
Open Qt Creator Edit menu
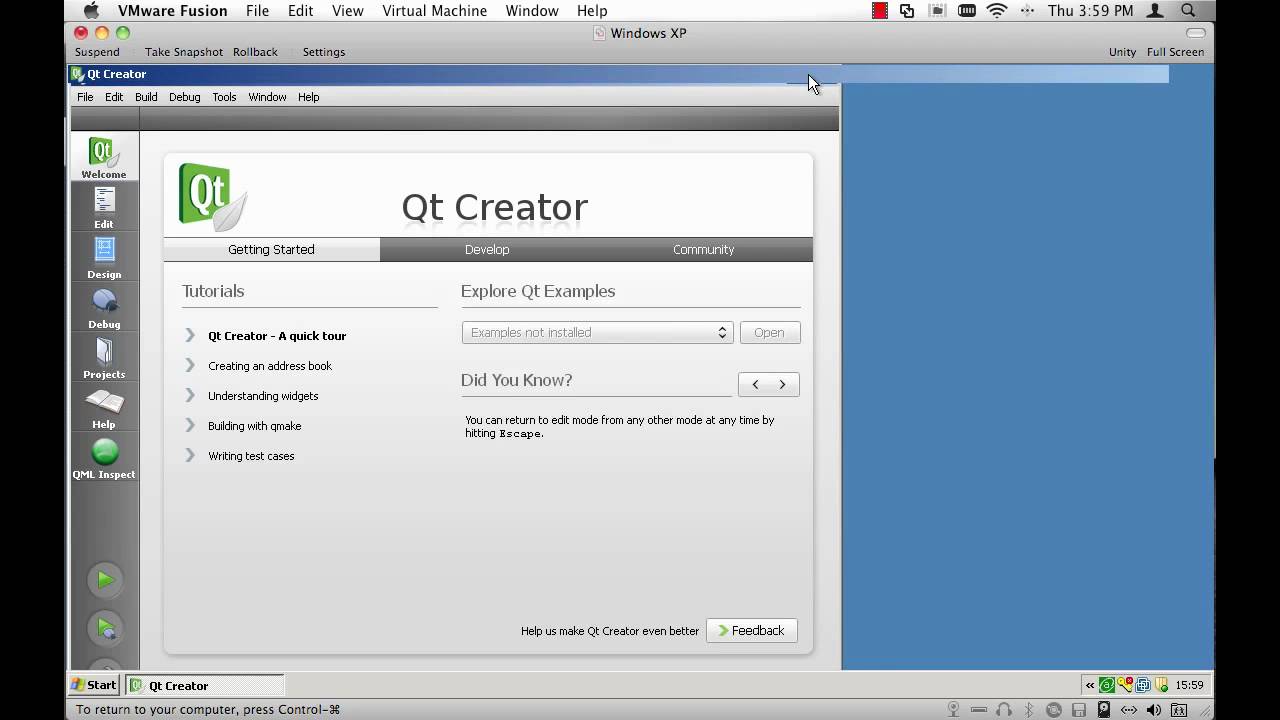(x=114, y=97)
